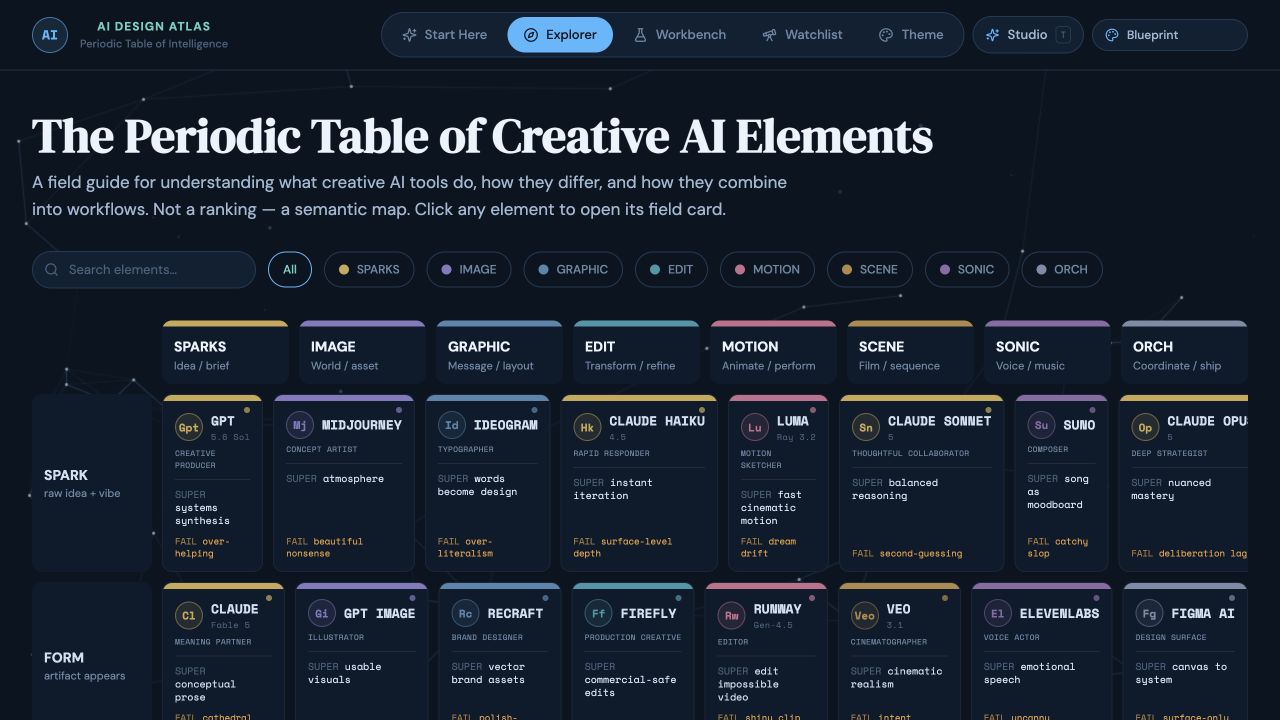Click the Studio button

[1028, 35]
